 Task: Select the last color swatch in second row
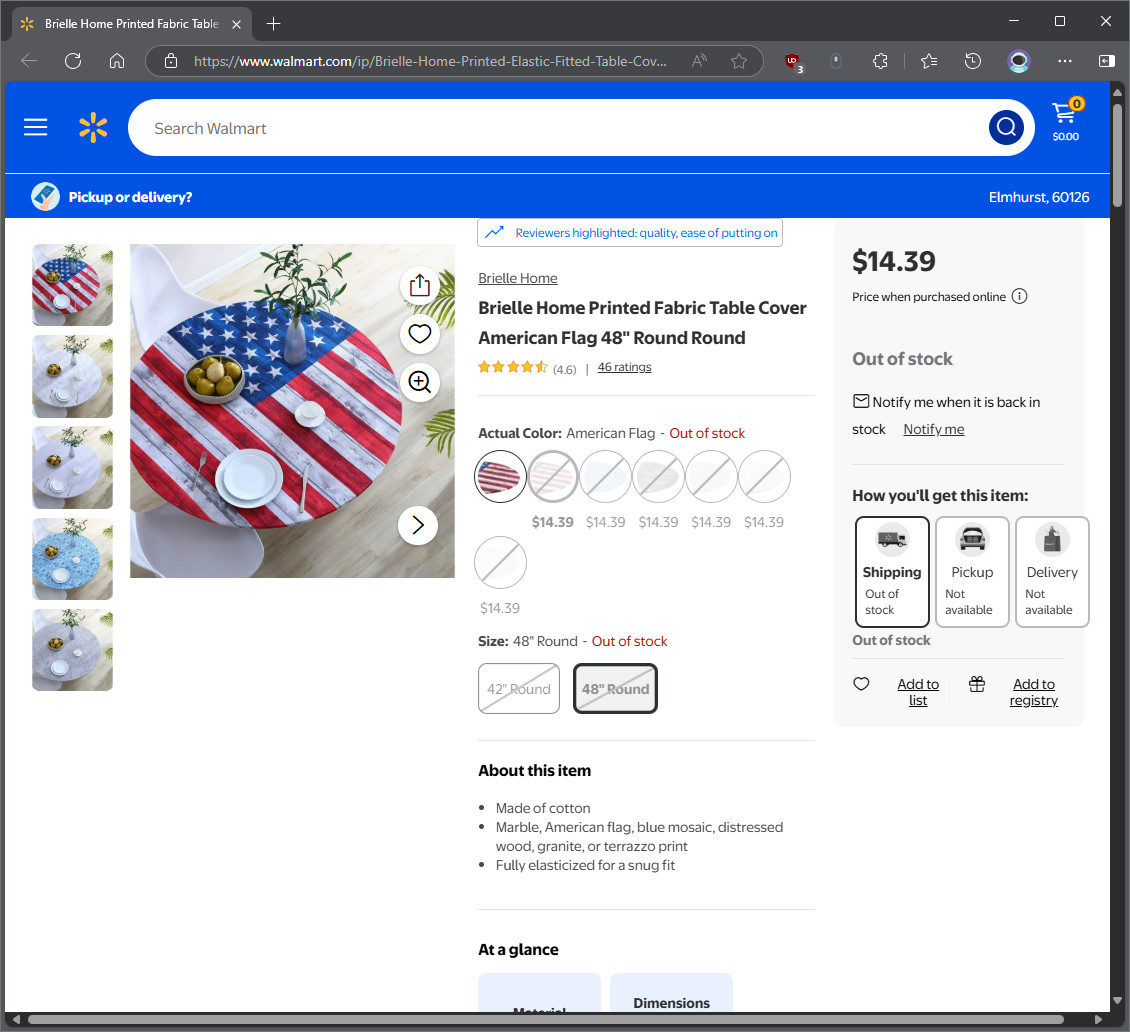tap(500, 562)
